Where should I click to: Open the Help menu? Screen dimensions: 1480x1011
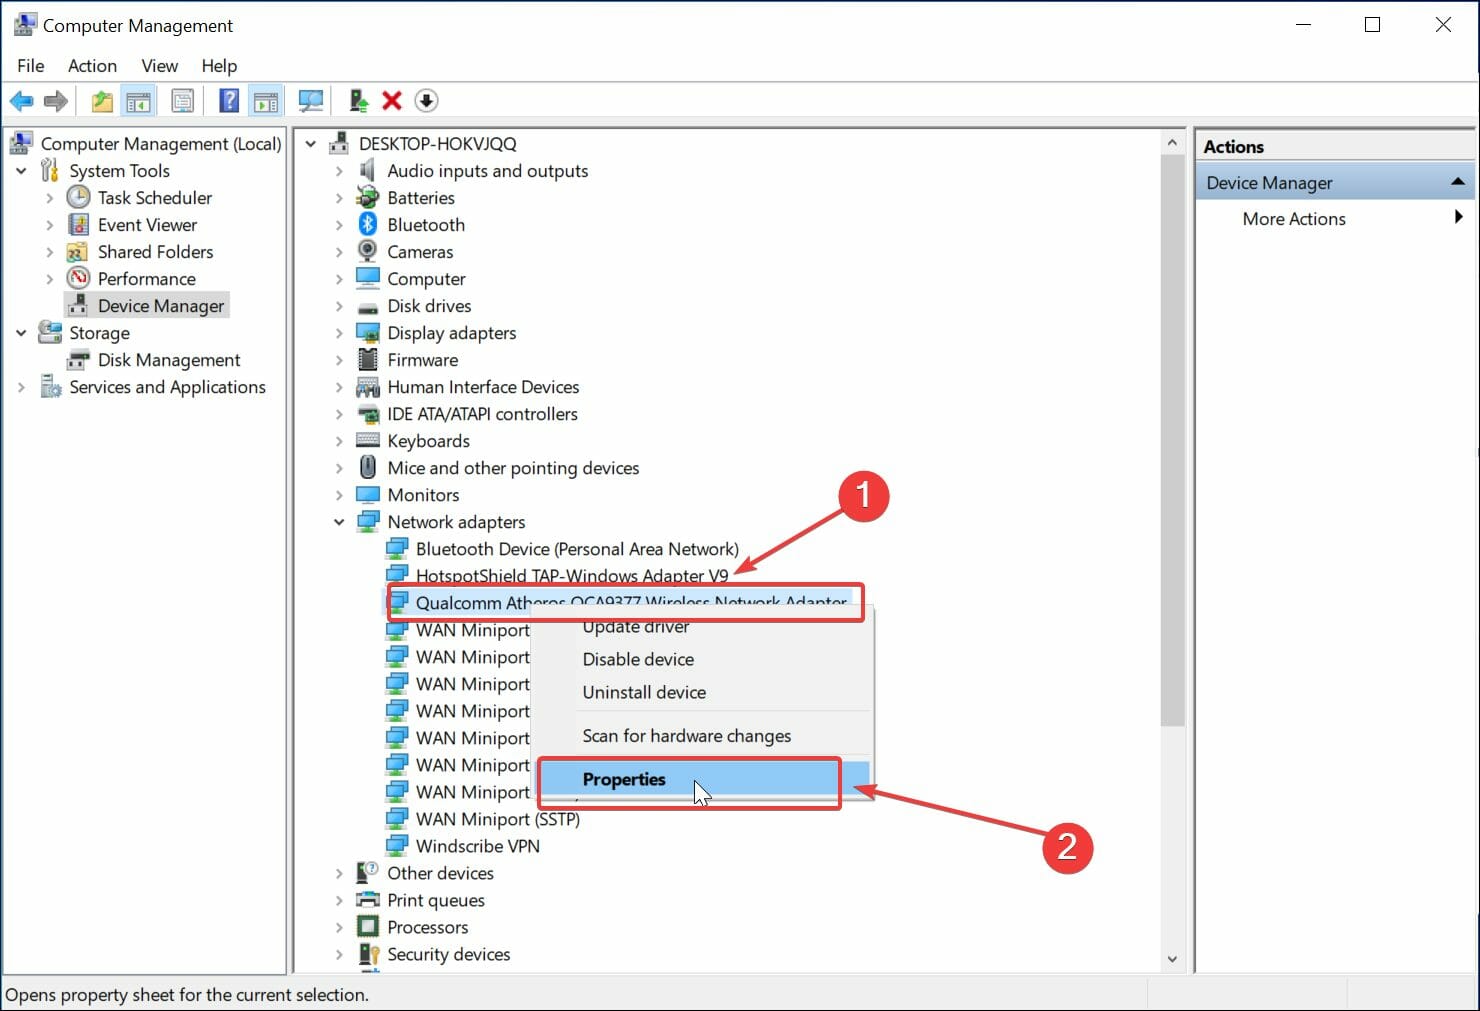tap(219, 66)
